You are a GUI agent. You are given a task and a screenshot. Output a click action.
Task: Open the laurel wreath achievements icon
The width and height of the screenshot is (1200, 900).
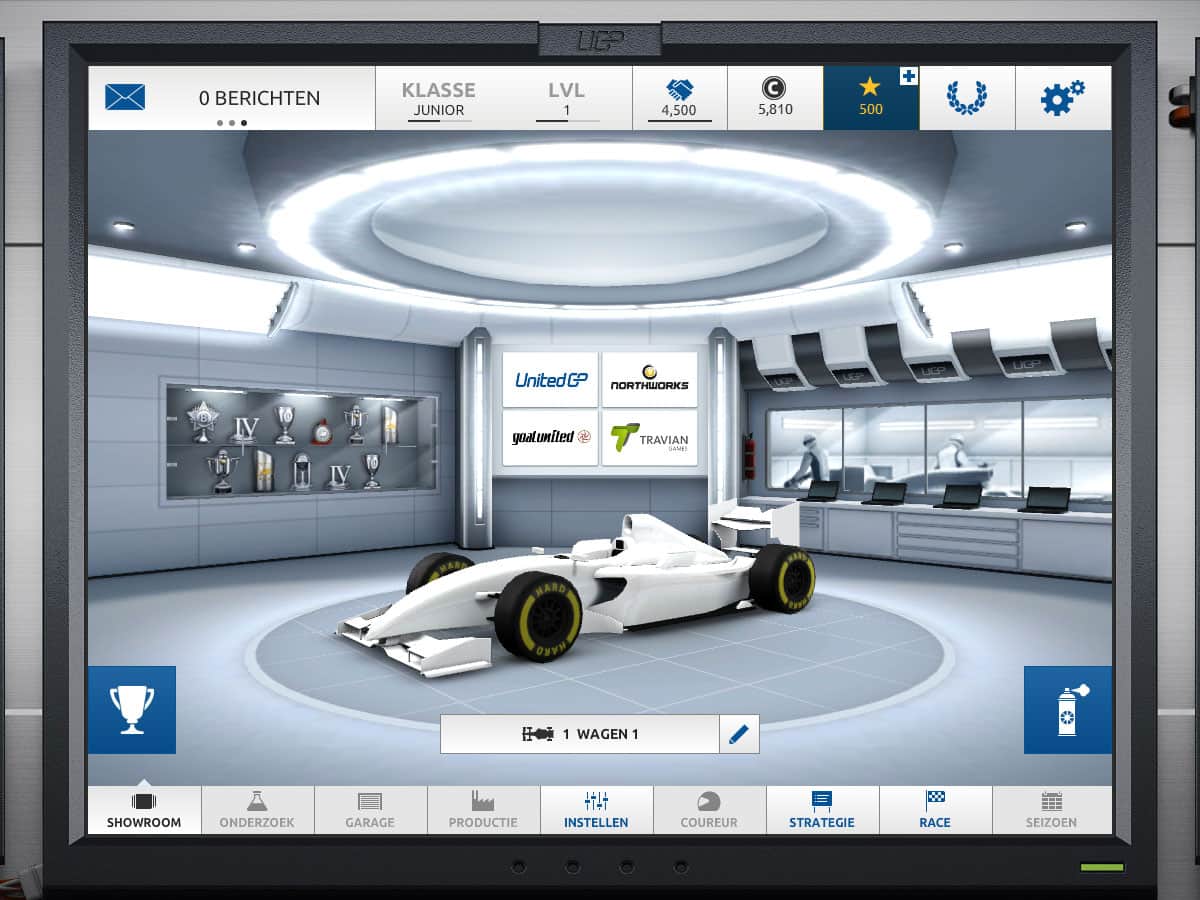[x=966, y=98]
